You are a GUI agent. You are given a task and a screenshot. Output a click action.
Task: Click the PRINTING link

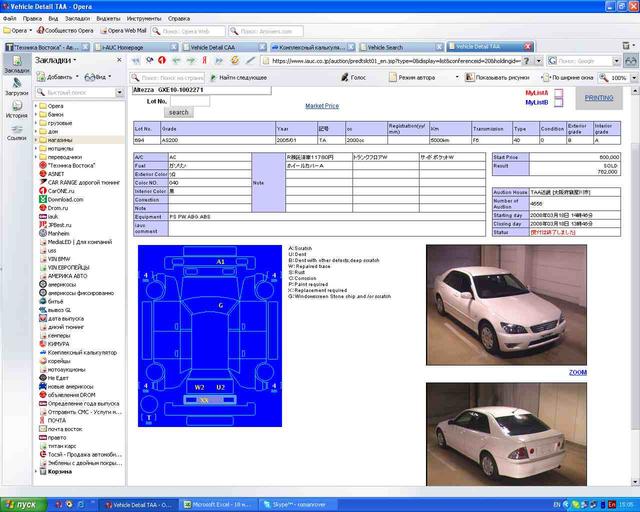click(x=599, y=98)
